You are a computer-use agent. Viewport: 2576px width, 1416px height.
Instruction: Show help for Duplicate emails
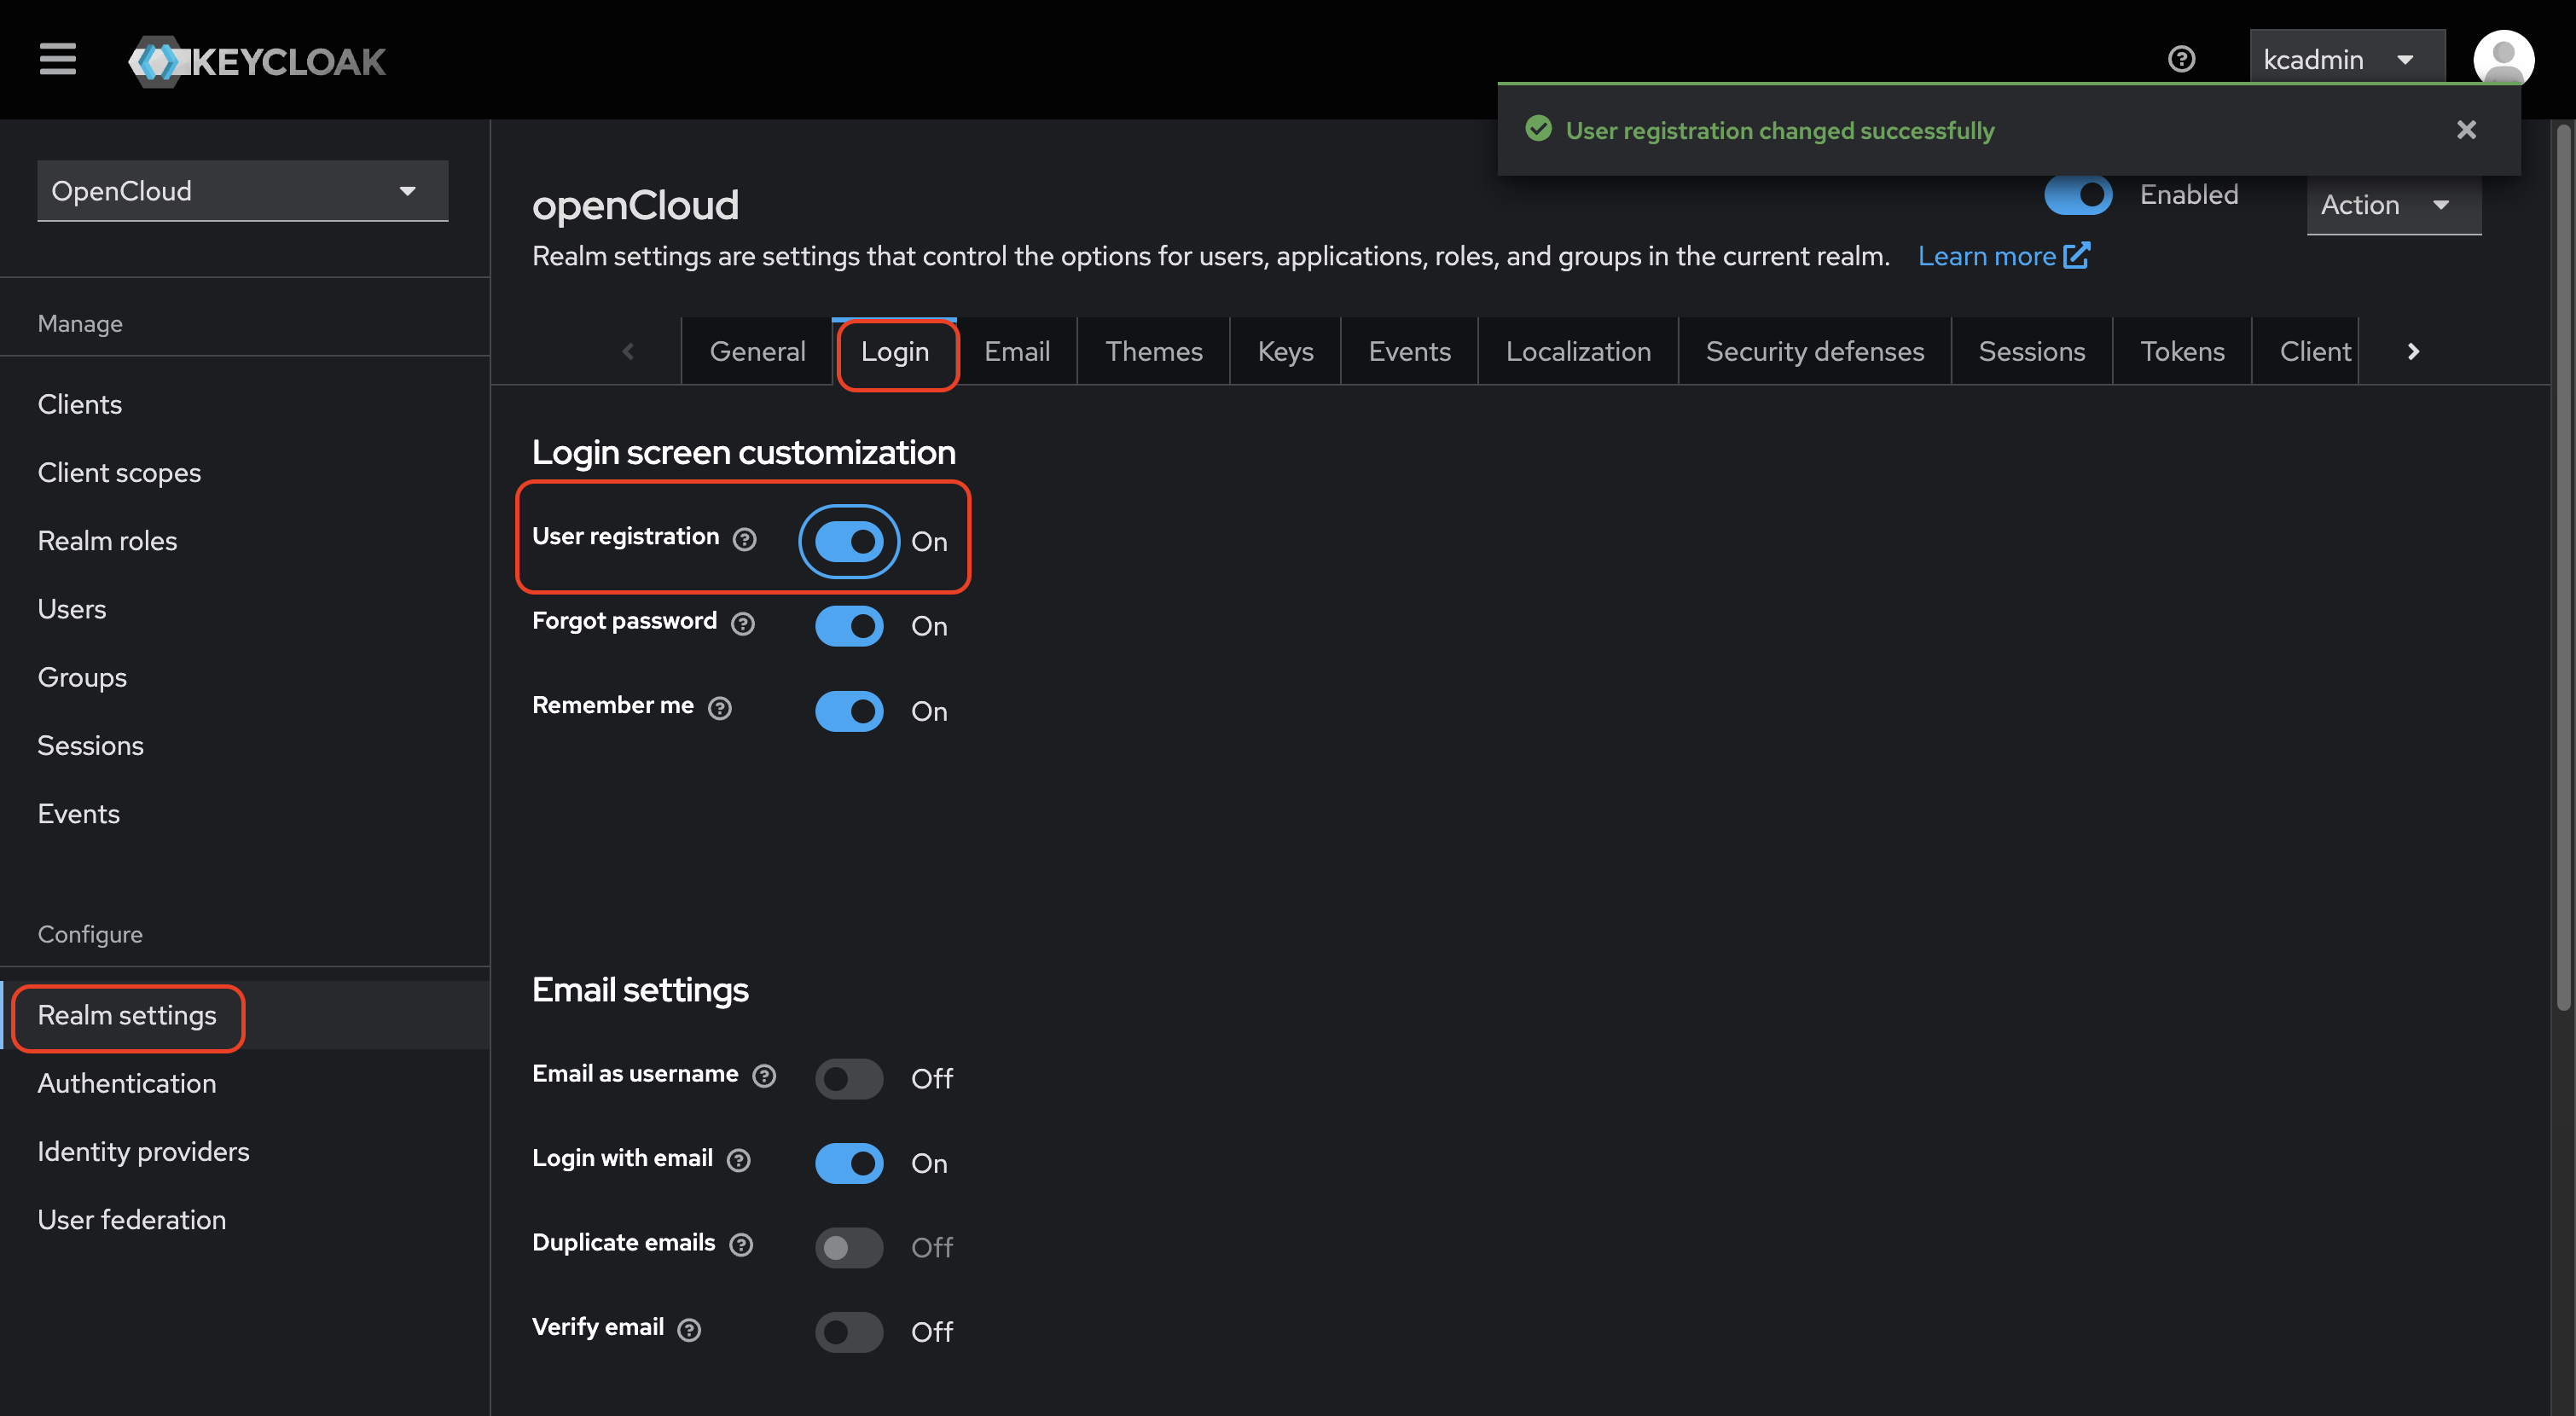tap(741, 1244)
